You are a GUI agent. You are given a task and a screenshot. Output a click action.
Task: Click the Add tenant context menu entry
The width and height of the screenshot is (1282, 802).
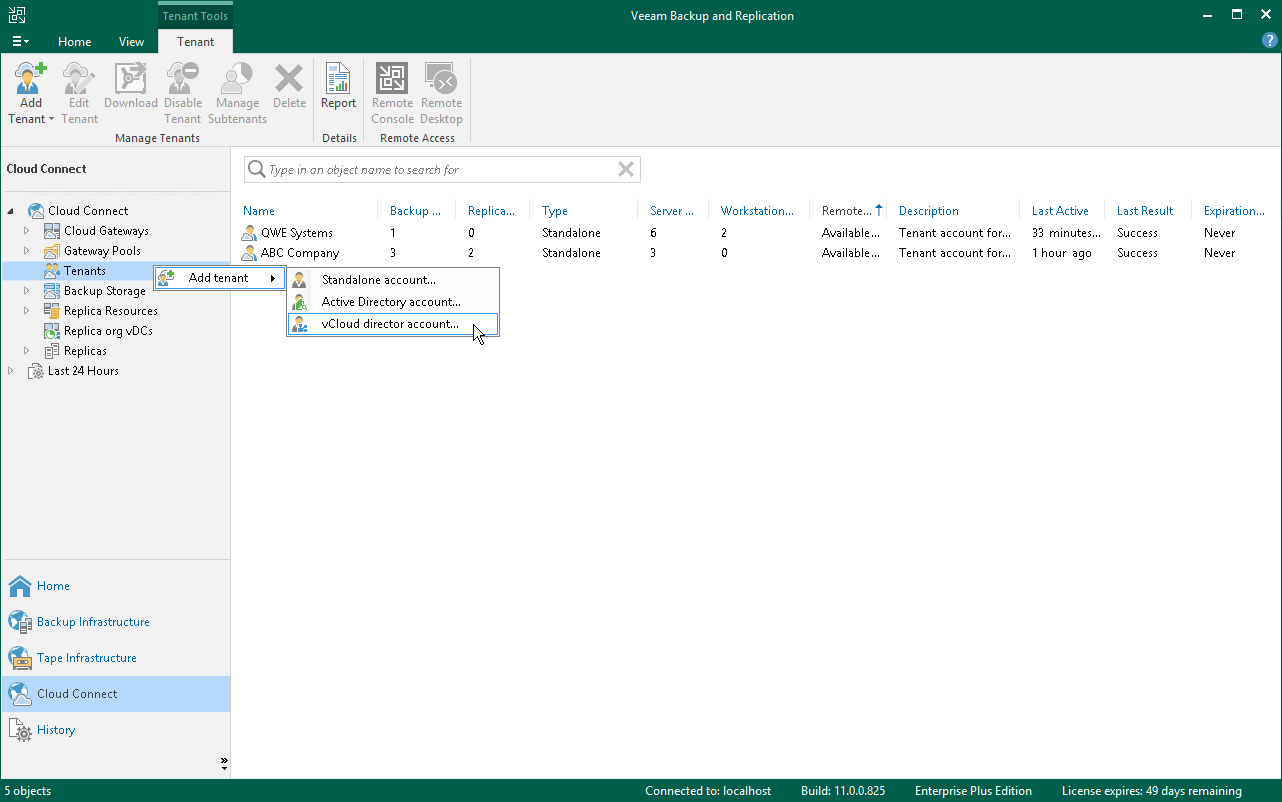pos(219,278)
